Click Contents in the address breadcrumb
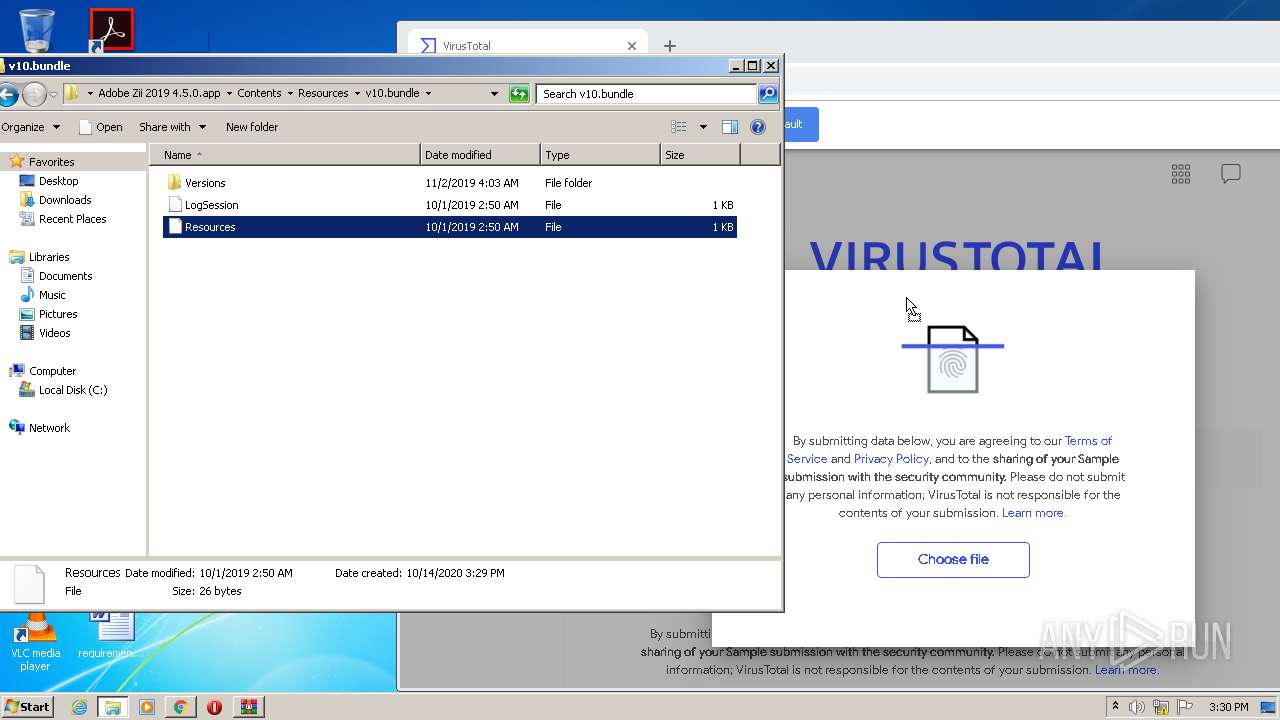This screenshot has width=1280, height=720. 259,94
